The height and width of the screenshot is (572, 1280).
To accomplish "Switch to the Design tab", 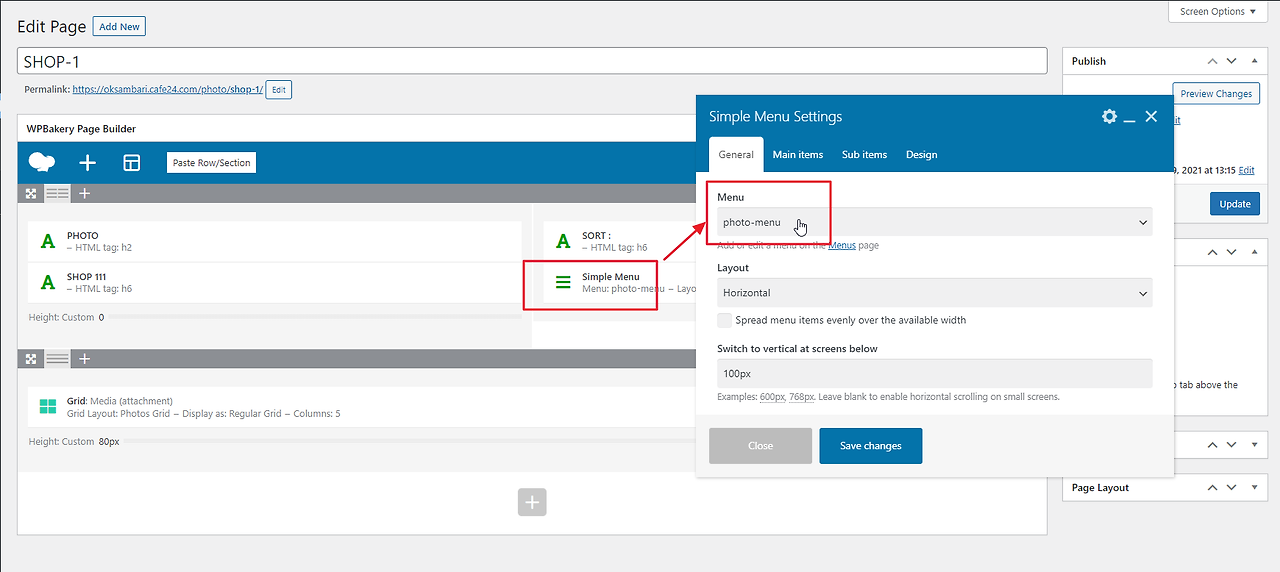I will (x=921, y=155).
